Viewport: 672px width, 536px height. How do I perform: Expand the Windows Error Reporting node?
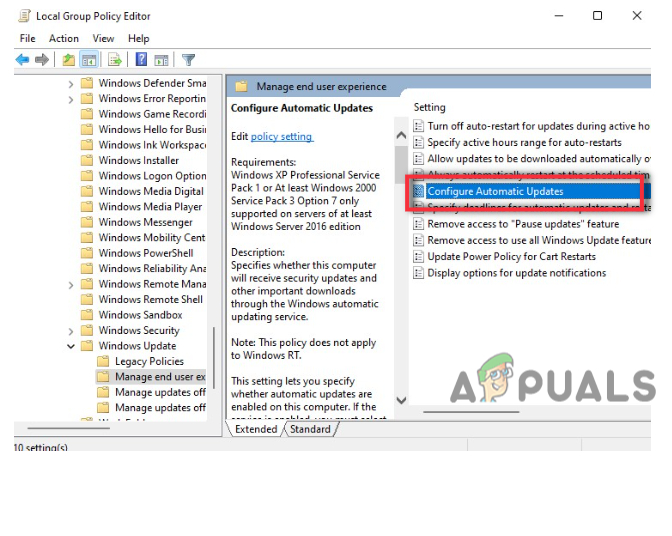click(71, 99)
